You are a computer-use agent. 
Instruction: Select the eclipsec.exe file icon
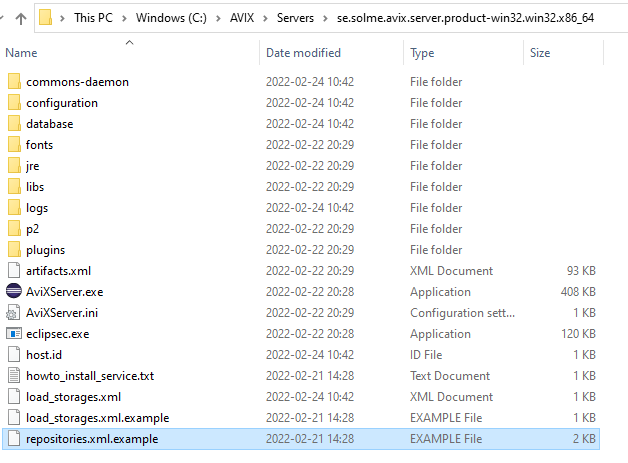coord(13,334)
